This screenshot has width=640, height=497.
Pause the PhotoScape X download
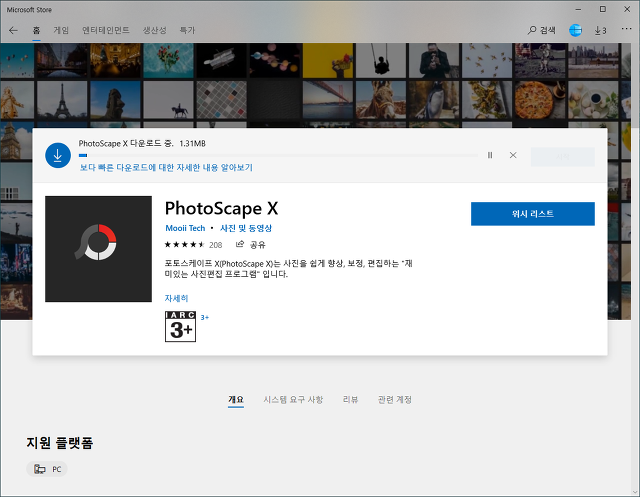[490, 155]
